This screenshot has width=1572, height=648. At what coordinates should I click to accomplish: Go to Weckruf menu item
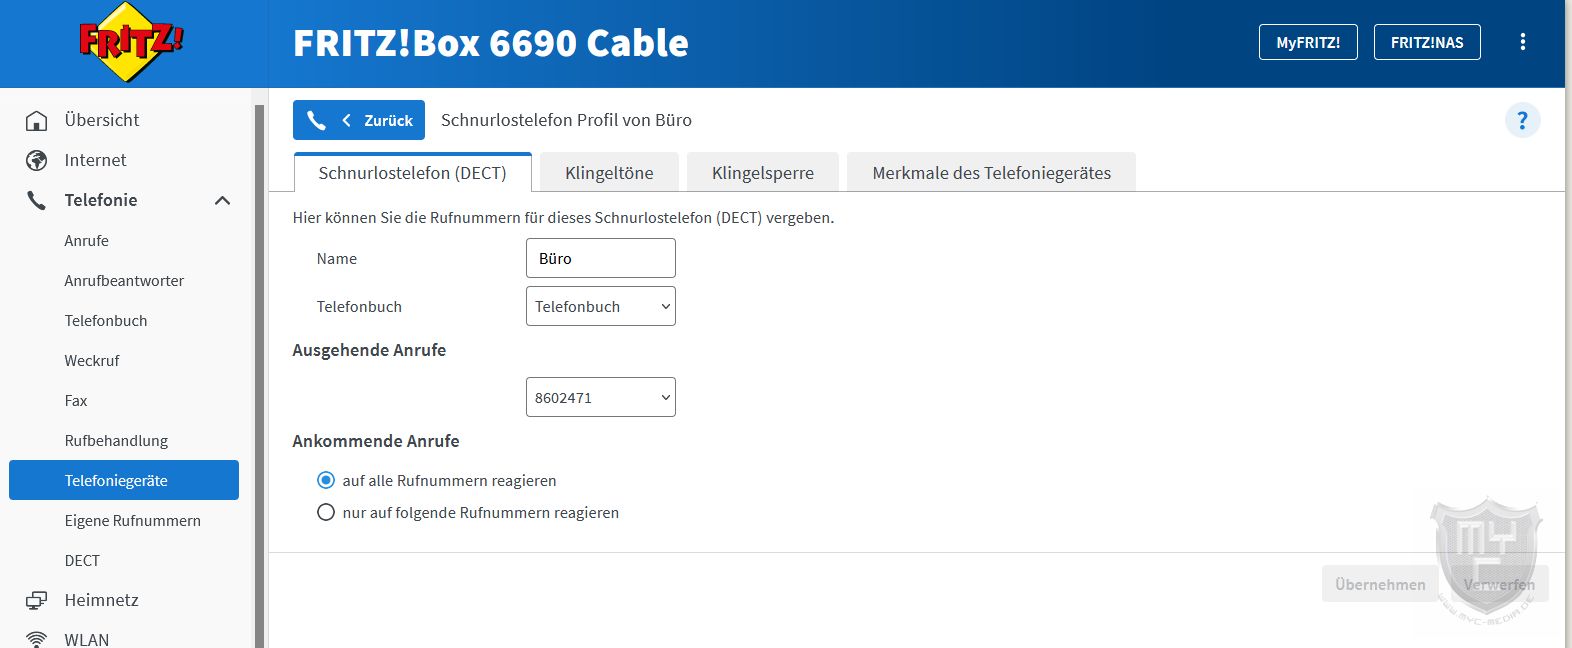pyautogui.click(x=92, y=360)
